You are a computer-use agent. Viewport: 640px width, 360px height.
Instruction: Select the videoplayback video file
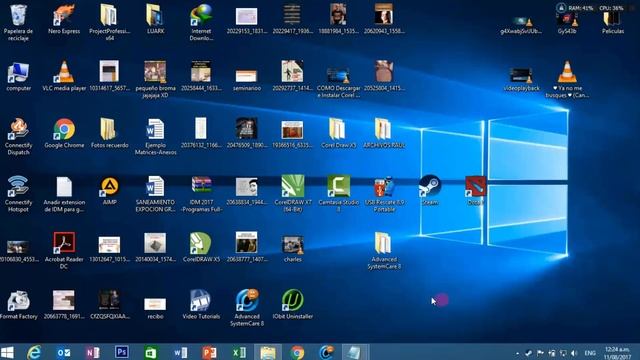[521, 76]
